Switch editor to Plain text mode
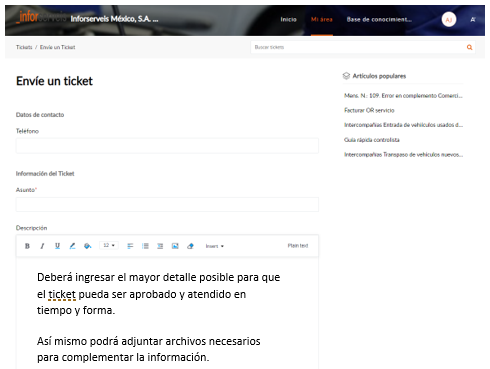The height and width of the screenshot is (369, 490). click(298, 246)
